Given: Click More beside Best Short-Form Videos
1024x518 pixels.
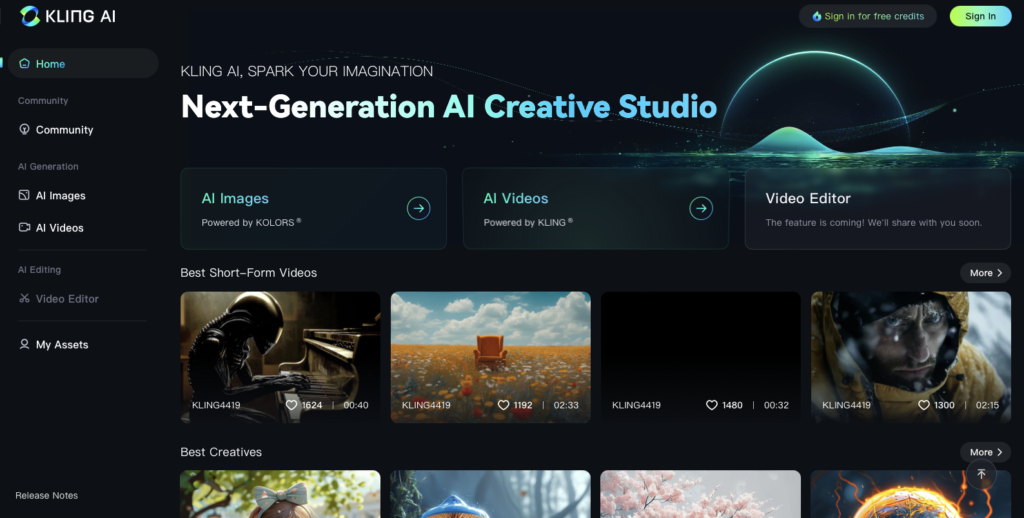Looking at the screenshot, I should point(985,273).
